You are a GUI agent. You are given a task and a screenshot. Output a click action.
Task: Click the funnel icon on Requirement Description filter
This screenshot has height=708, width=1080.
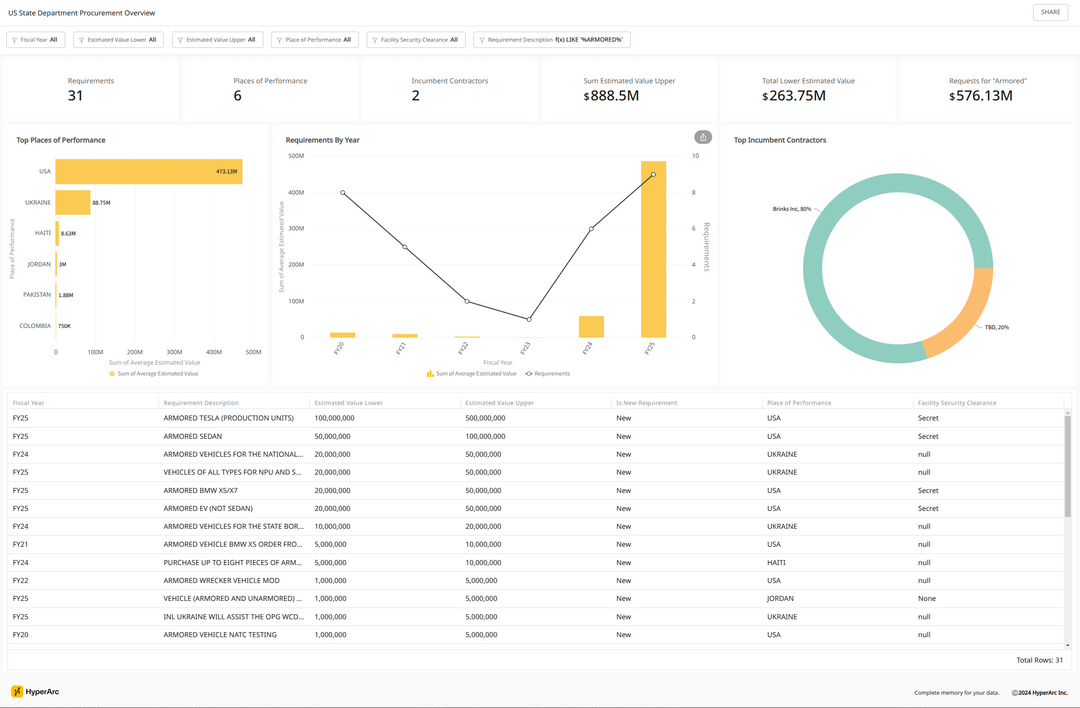[482, 40]
